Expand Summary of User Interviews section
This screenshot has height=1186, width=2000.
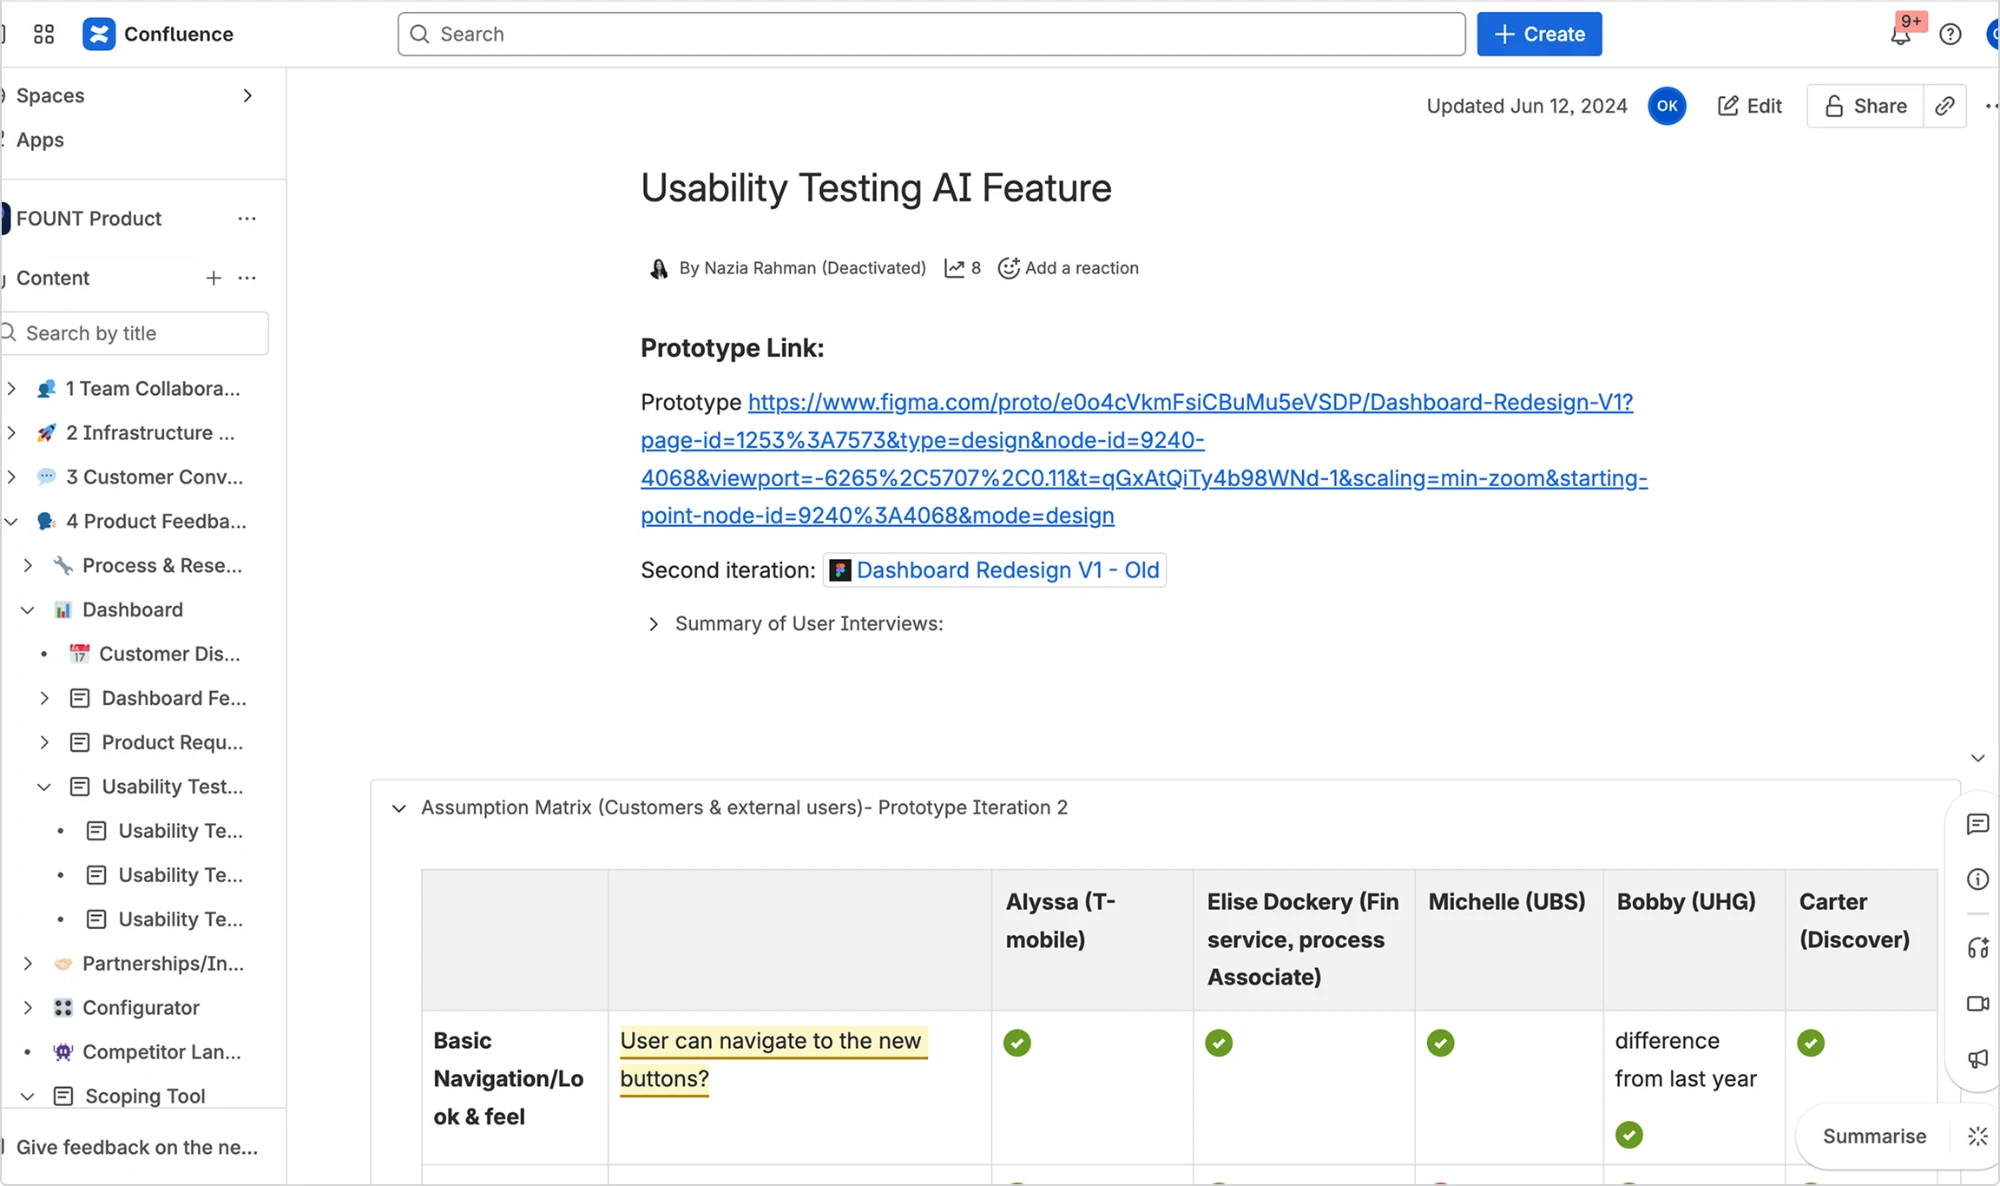(653, 624)
